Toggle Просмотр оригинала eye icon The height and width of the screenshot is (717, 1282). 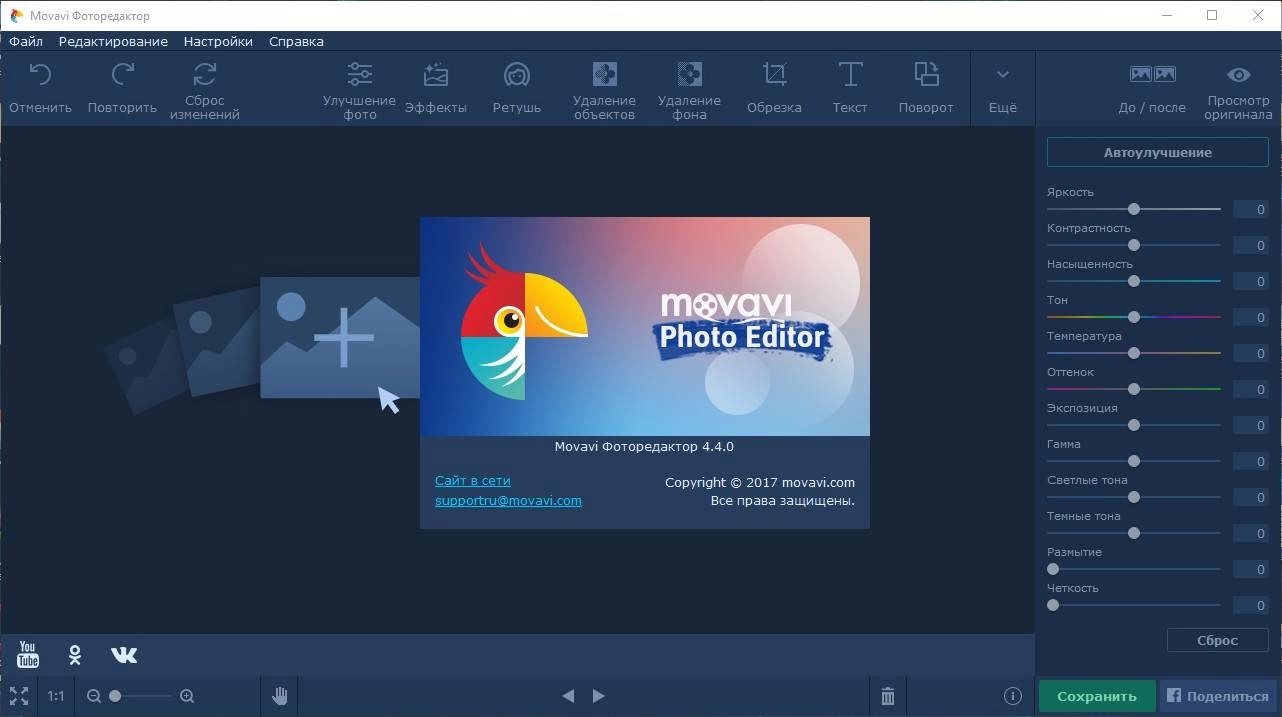[1239, 74]
